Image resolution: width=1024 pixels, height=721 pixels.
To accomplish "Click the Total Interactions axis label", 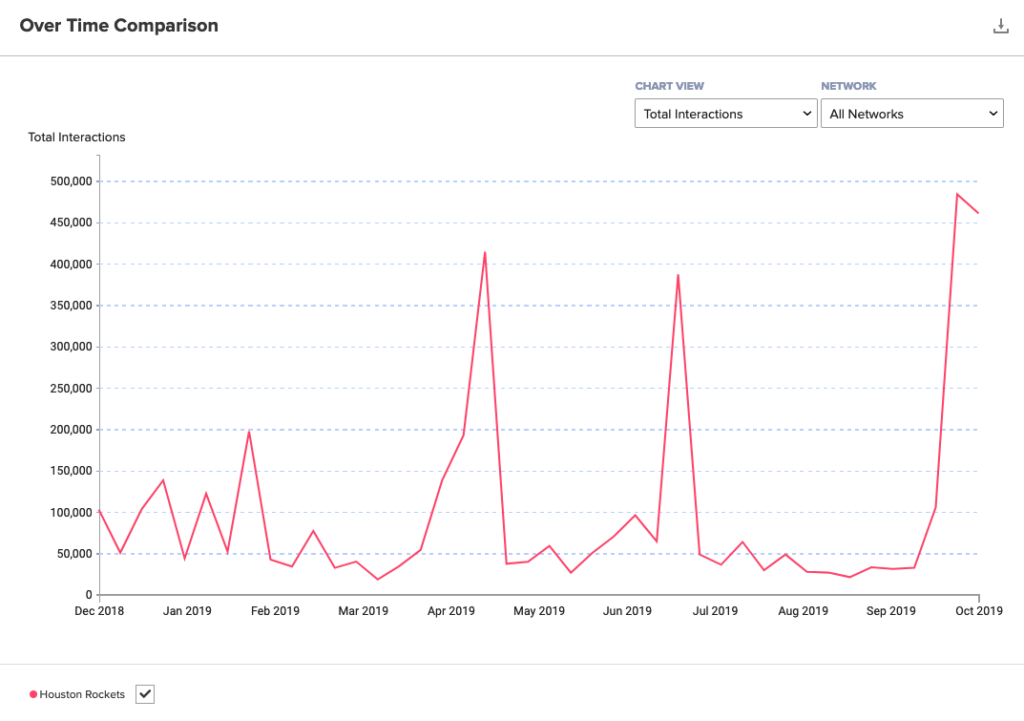I will 76,137.
